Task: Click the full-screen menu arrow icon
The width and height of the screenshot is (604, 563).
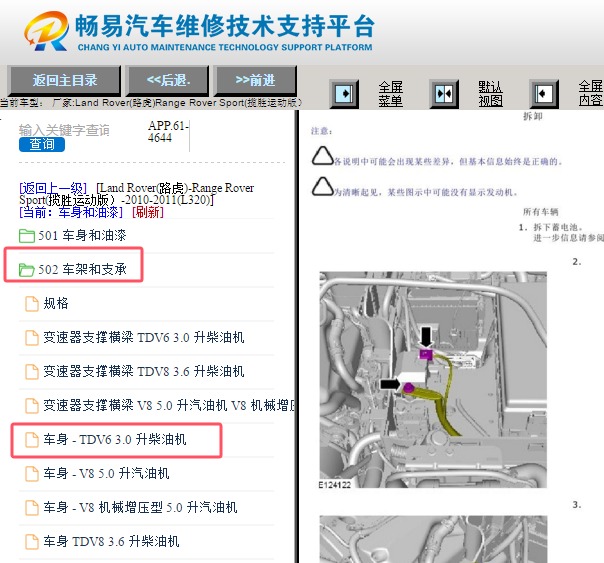Action: pos(344,94)
